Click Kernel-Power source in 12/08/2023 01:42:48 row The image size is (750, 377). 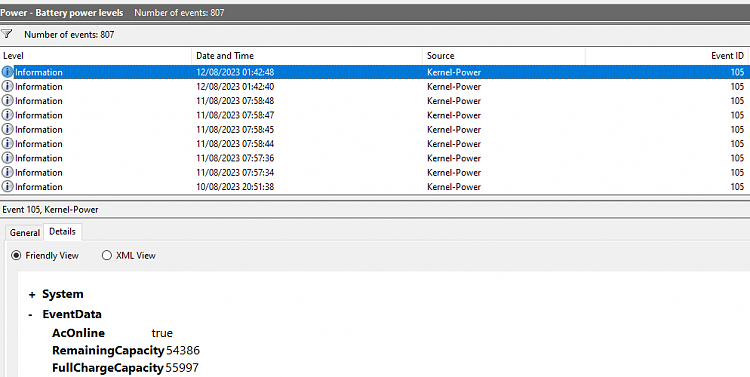click(x=454, y=72)
